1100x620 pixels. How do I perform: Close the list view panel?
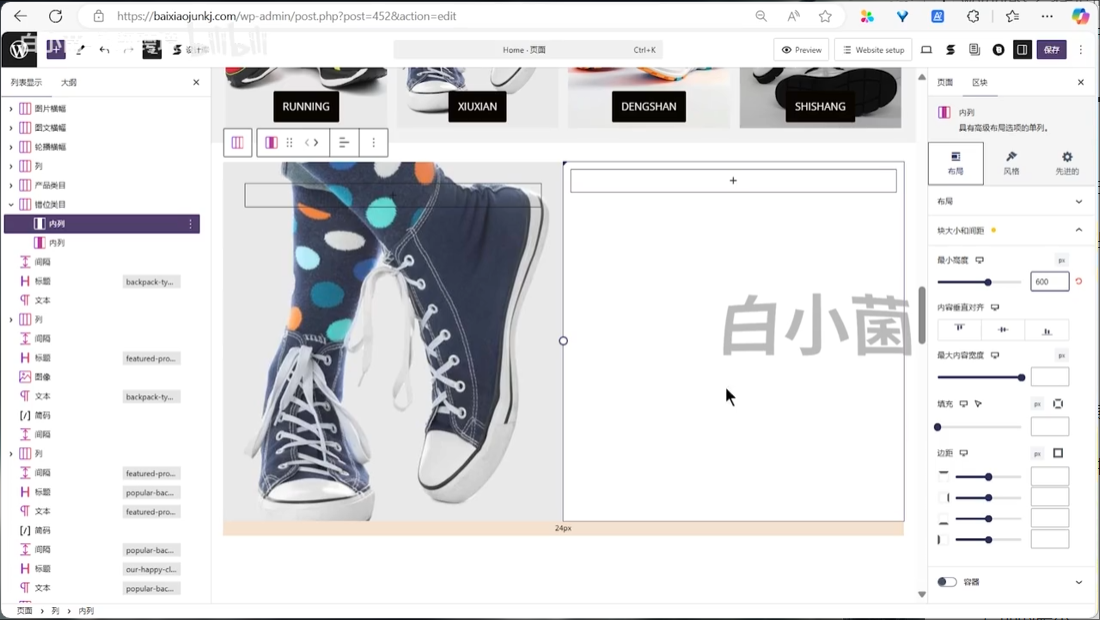click(x=196, y=82)
